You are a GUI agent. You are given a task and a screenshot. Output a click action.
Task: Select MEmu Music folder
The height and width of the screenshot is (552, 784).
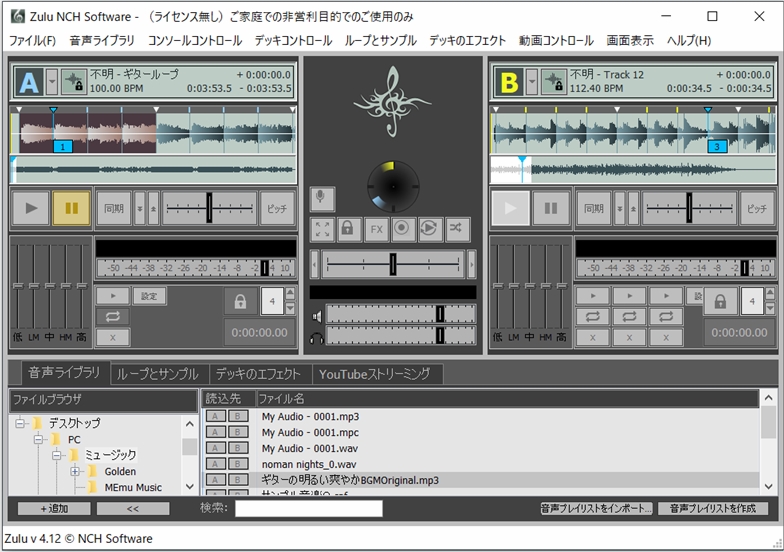pyautogui.click(x=133, y=488)
